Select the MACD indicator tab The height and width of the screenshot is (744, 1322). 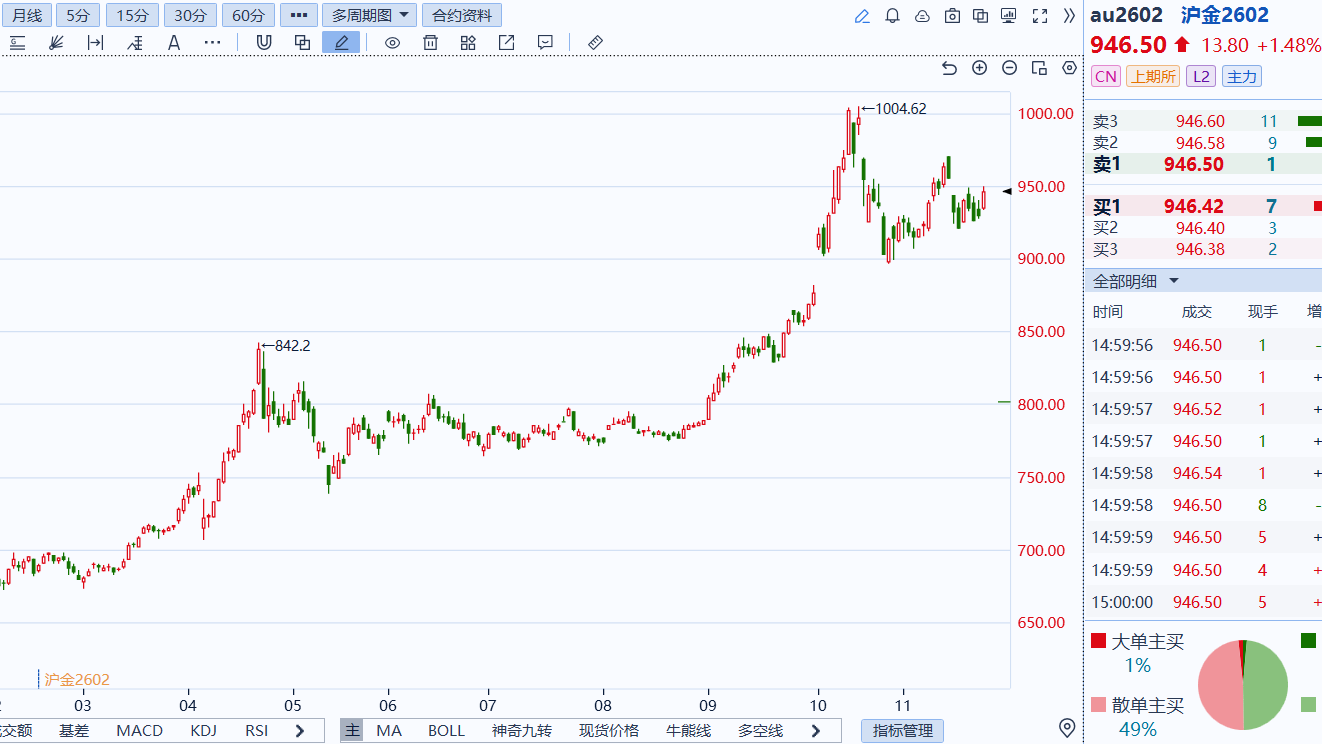[139, 731]
